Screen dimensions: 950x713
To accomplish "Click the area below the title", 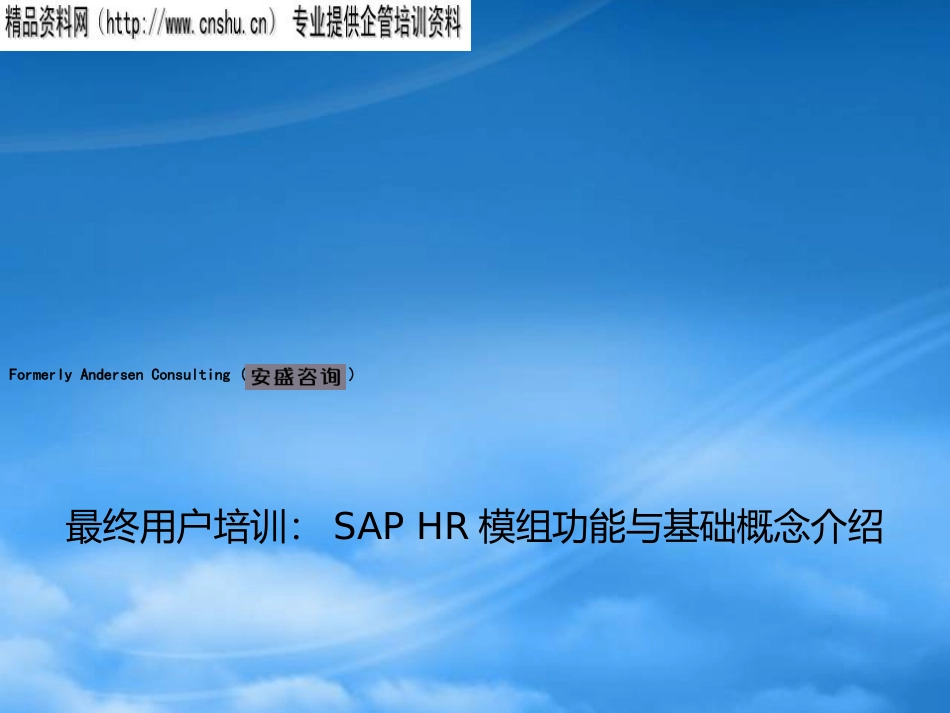I will 475,600.
